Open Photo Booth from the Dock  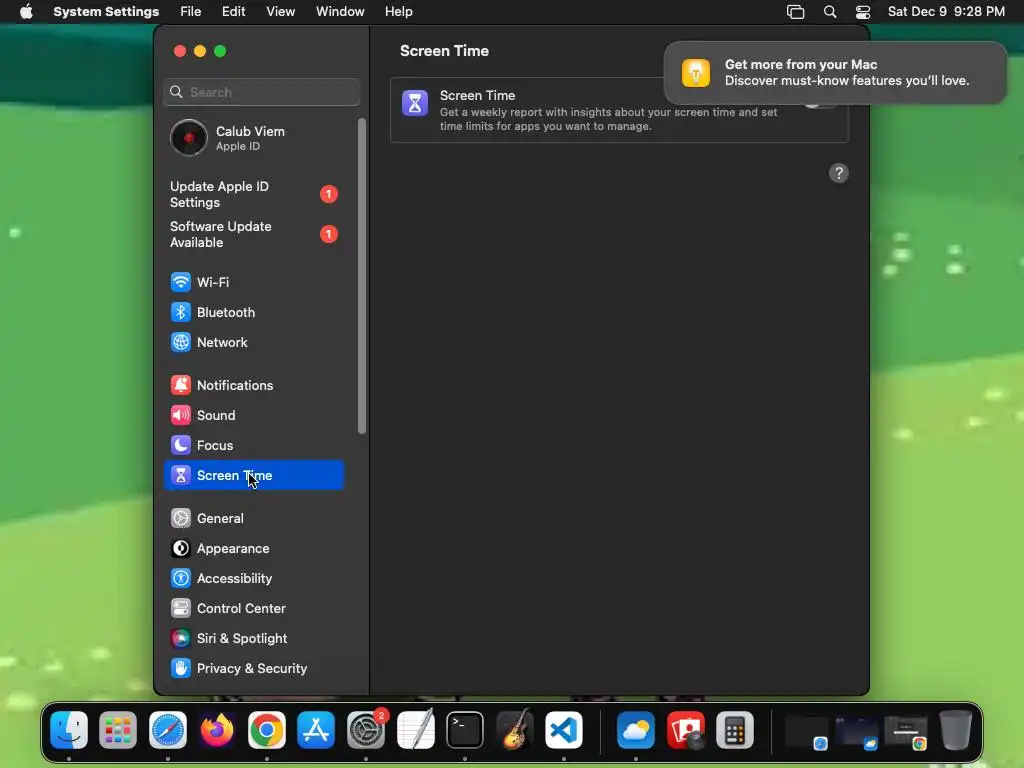686,730
